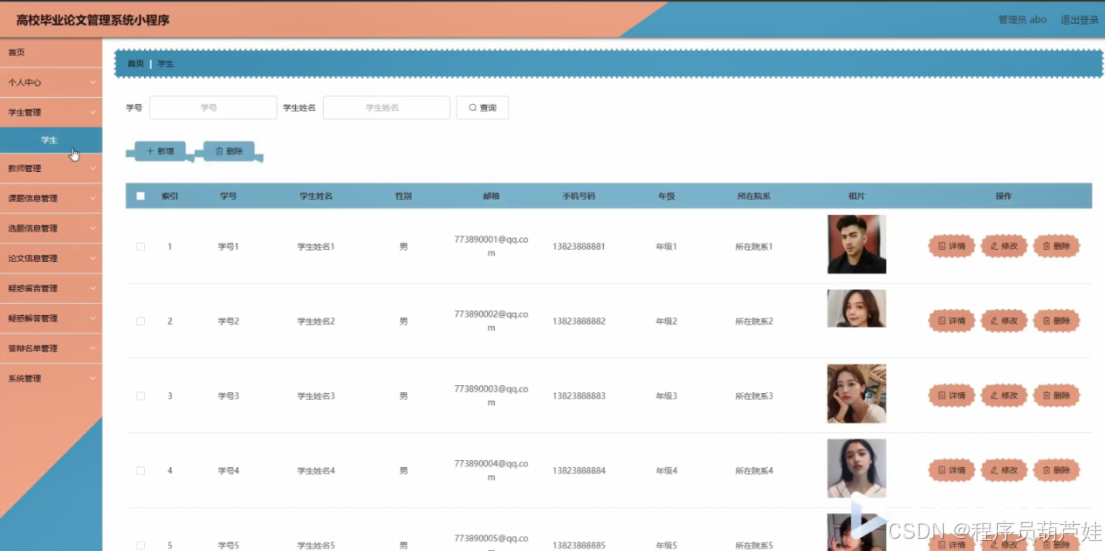
Task: Click 退出登录 to log out
Action: 1080,20
